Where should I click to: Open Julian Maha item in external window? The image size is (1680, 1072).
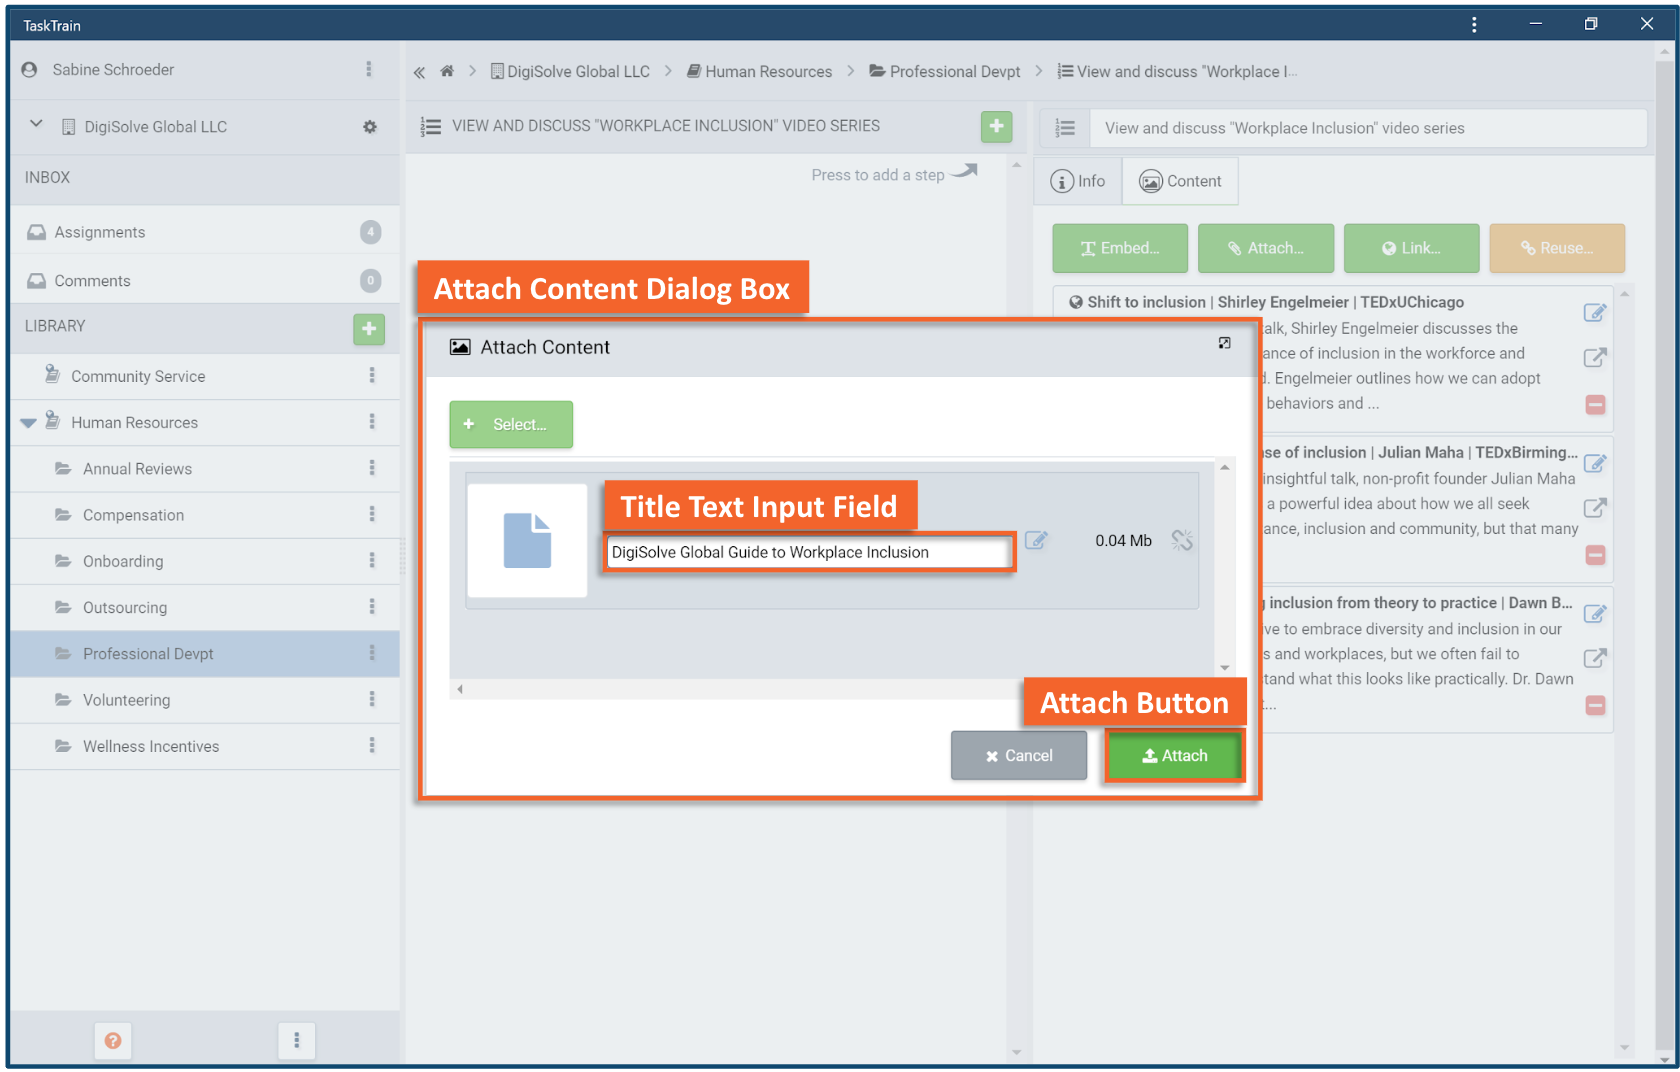pos(1595,507)
